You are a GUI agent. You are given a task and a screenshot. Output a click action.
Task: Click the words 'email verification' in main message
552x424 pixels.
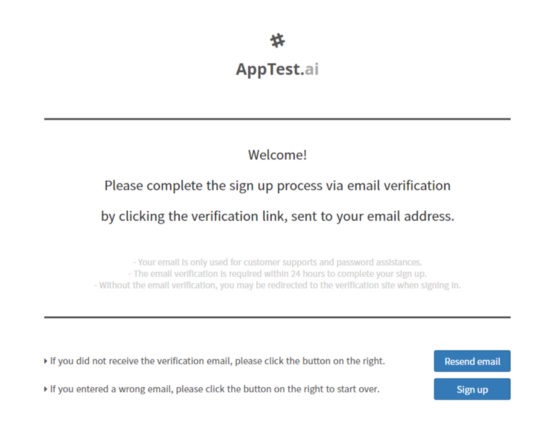coord(399,186)
